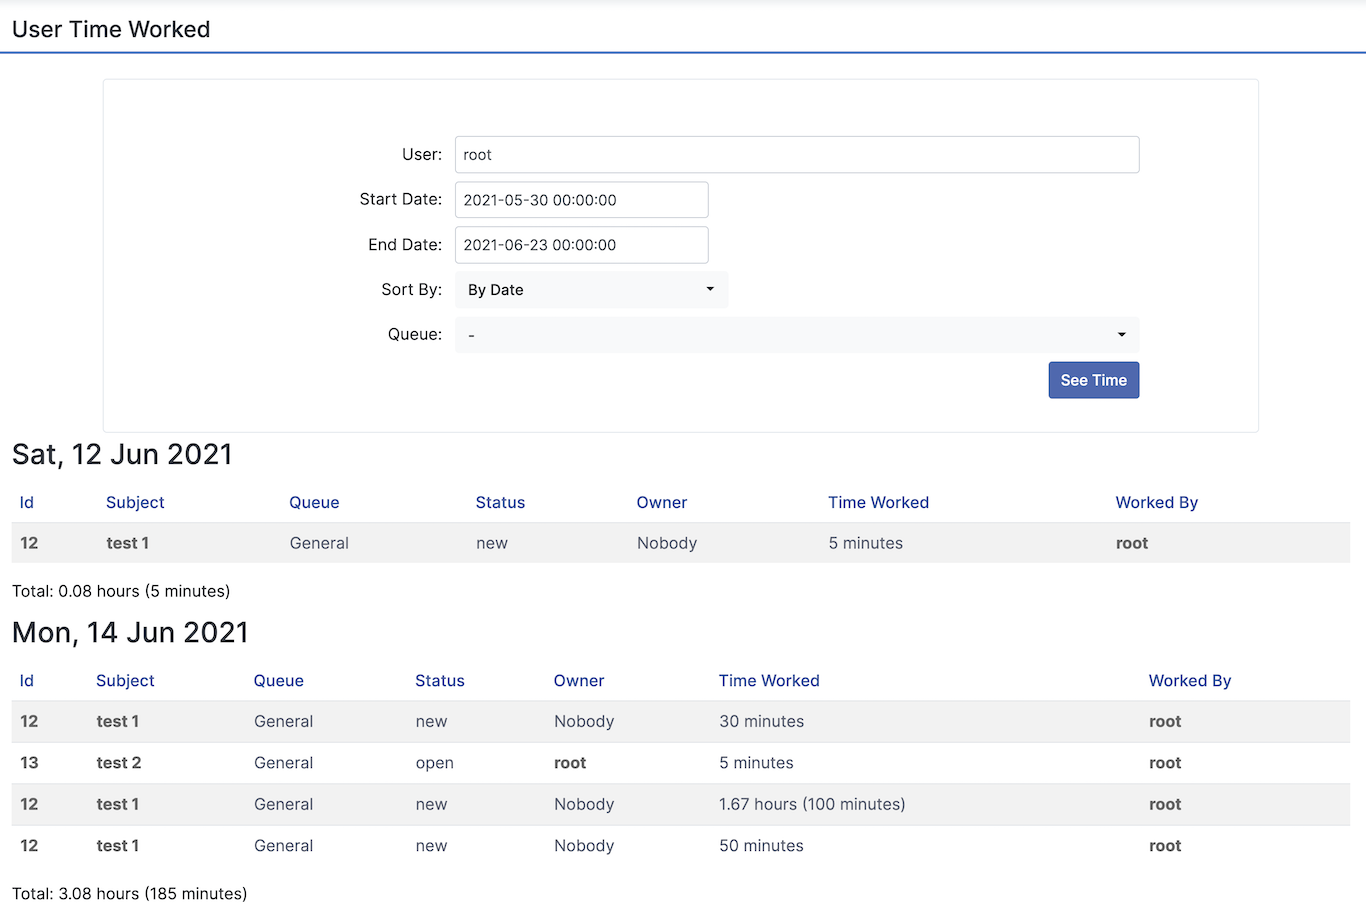The height and width of the screenshot is (916, 1366).
Task: Sort by the Subject column header
Action: click(134, 502)
